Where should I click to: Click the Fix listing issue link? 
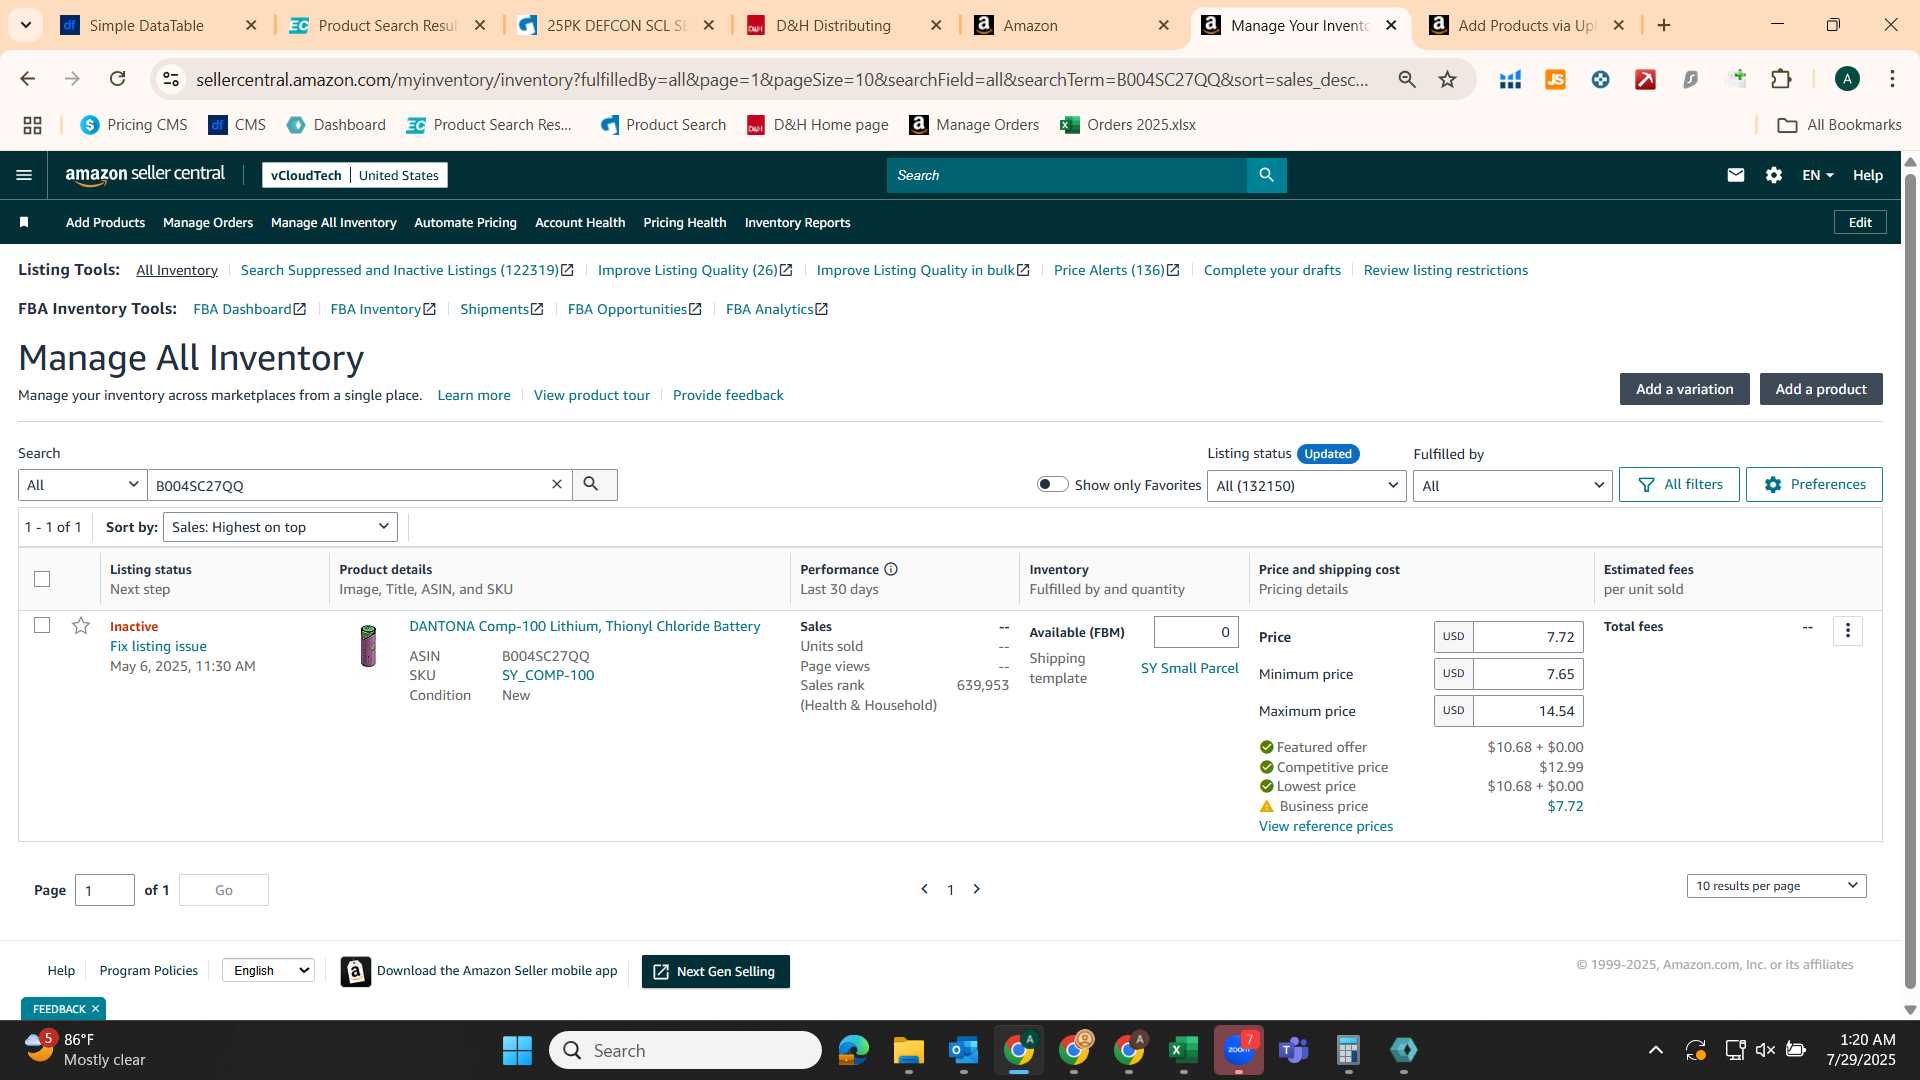pos(158,646)
